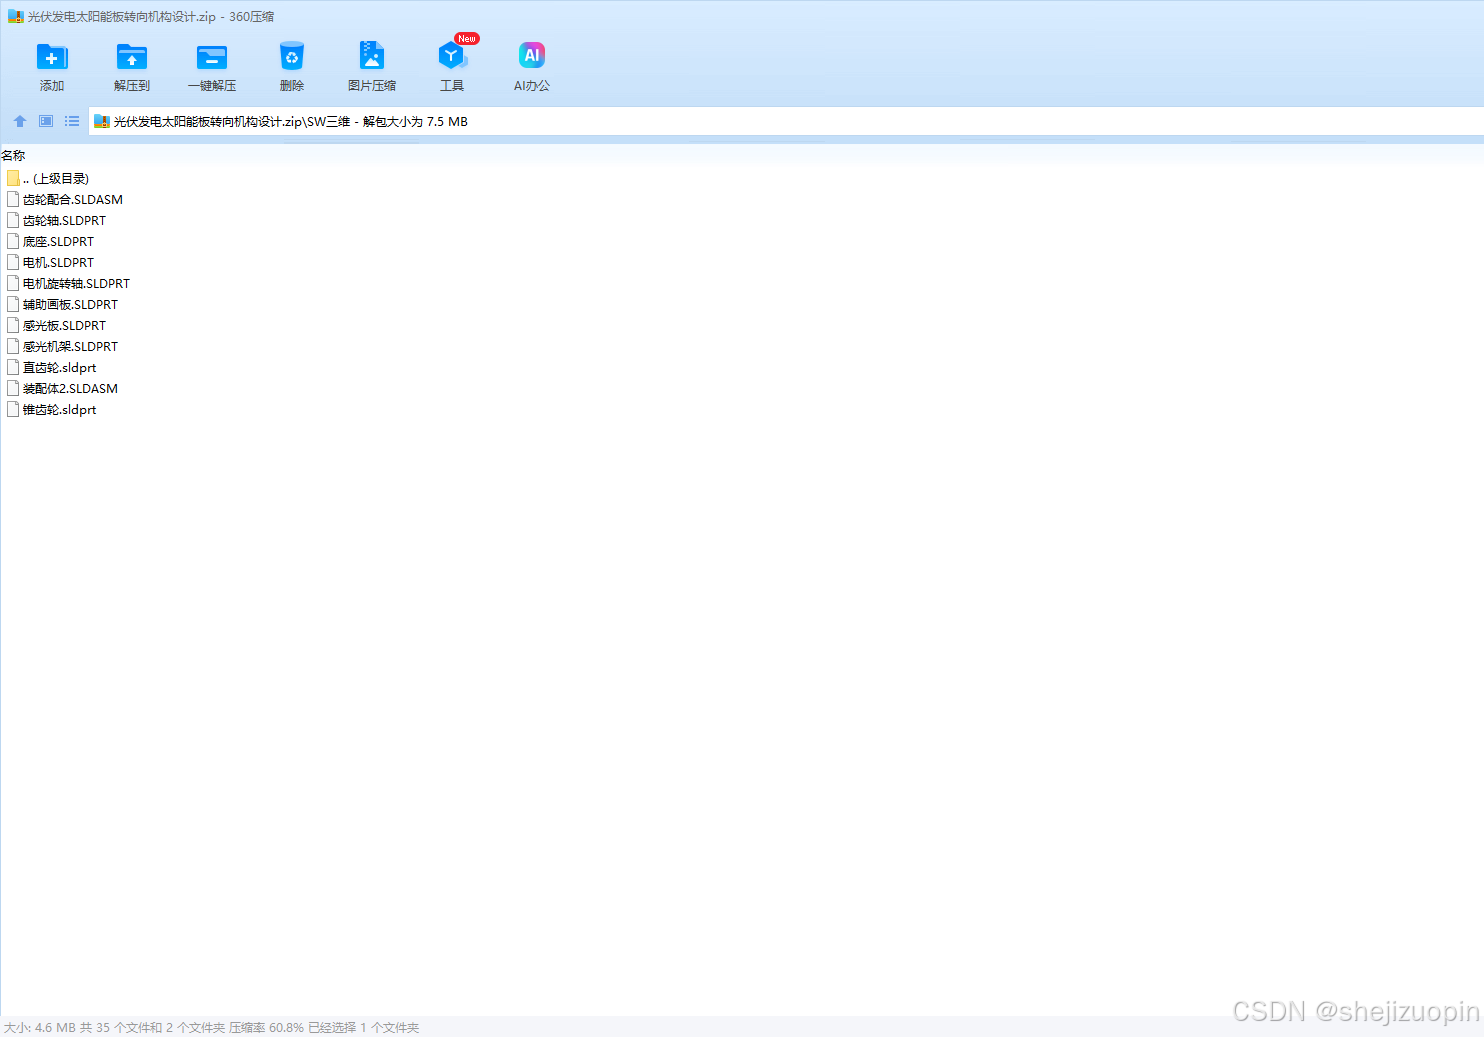Switch to the icon view mode button
Viewport: 1484px width, 1037px height.
[46, 121]
